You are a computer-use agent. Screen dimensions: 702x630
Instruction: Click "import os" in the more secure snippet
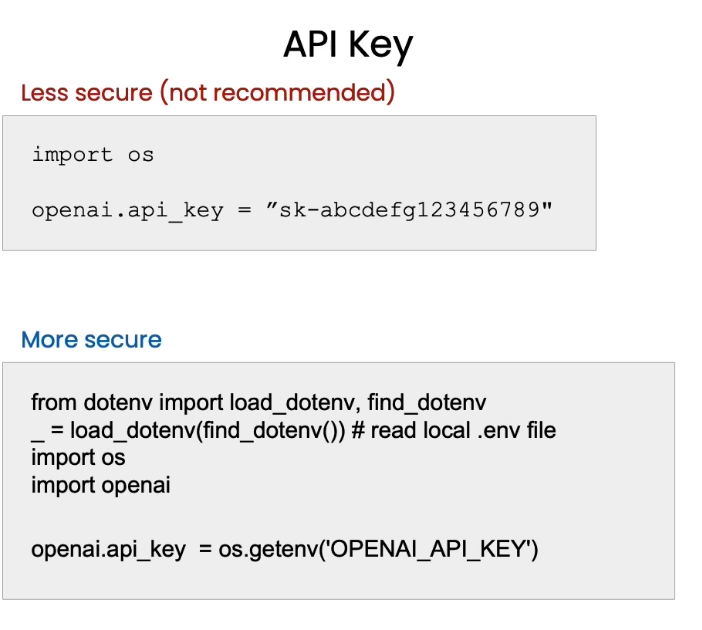[78, 458]
